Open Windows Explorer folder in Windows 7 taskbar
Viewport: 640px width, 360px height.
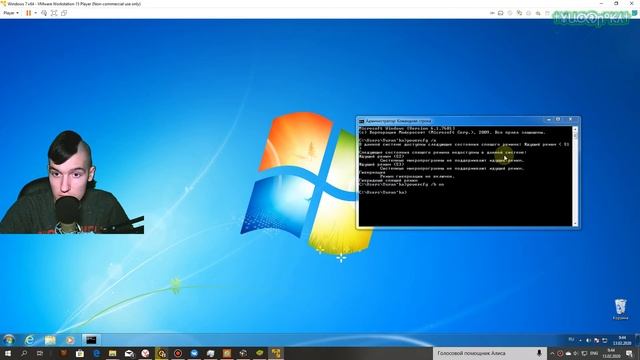pos(50,340)
